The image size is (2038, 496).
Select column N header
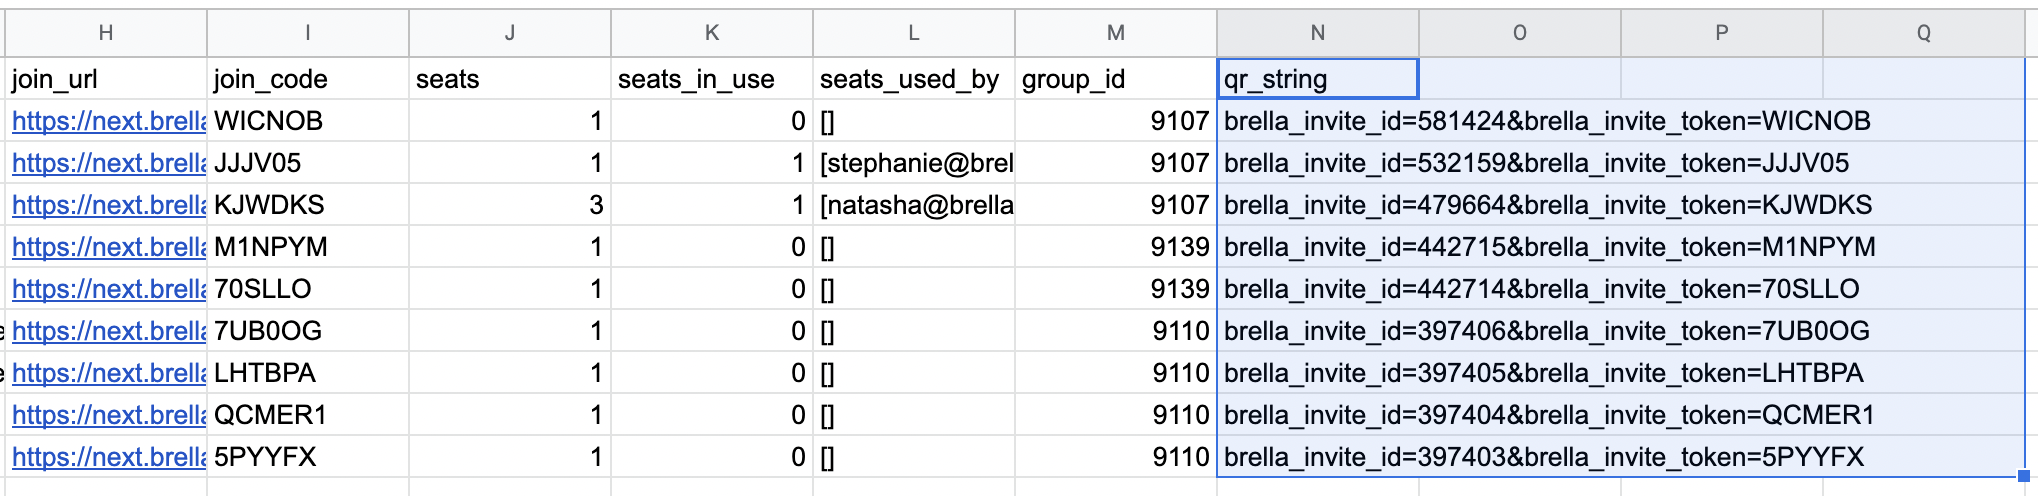[x=1318, y=33]
